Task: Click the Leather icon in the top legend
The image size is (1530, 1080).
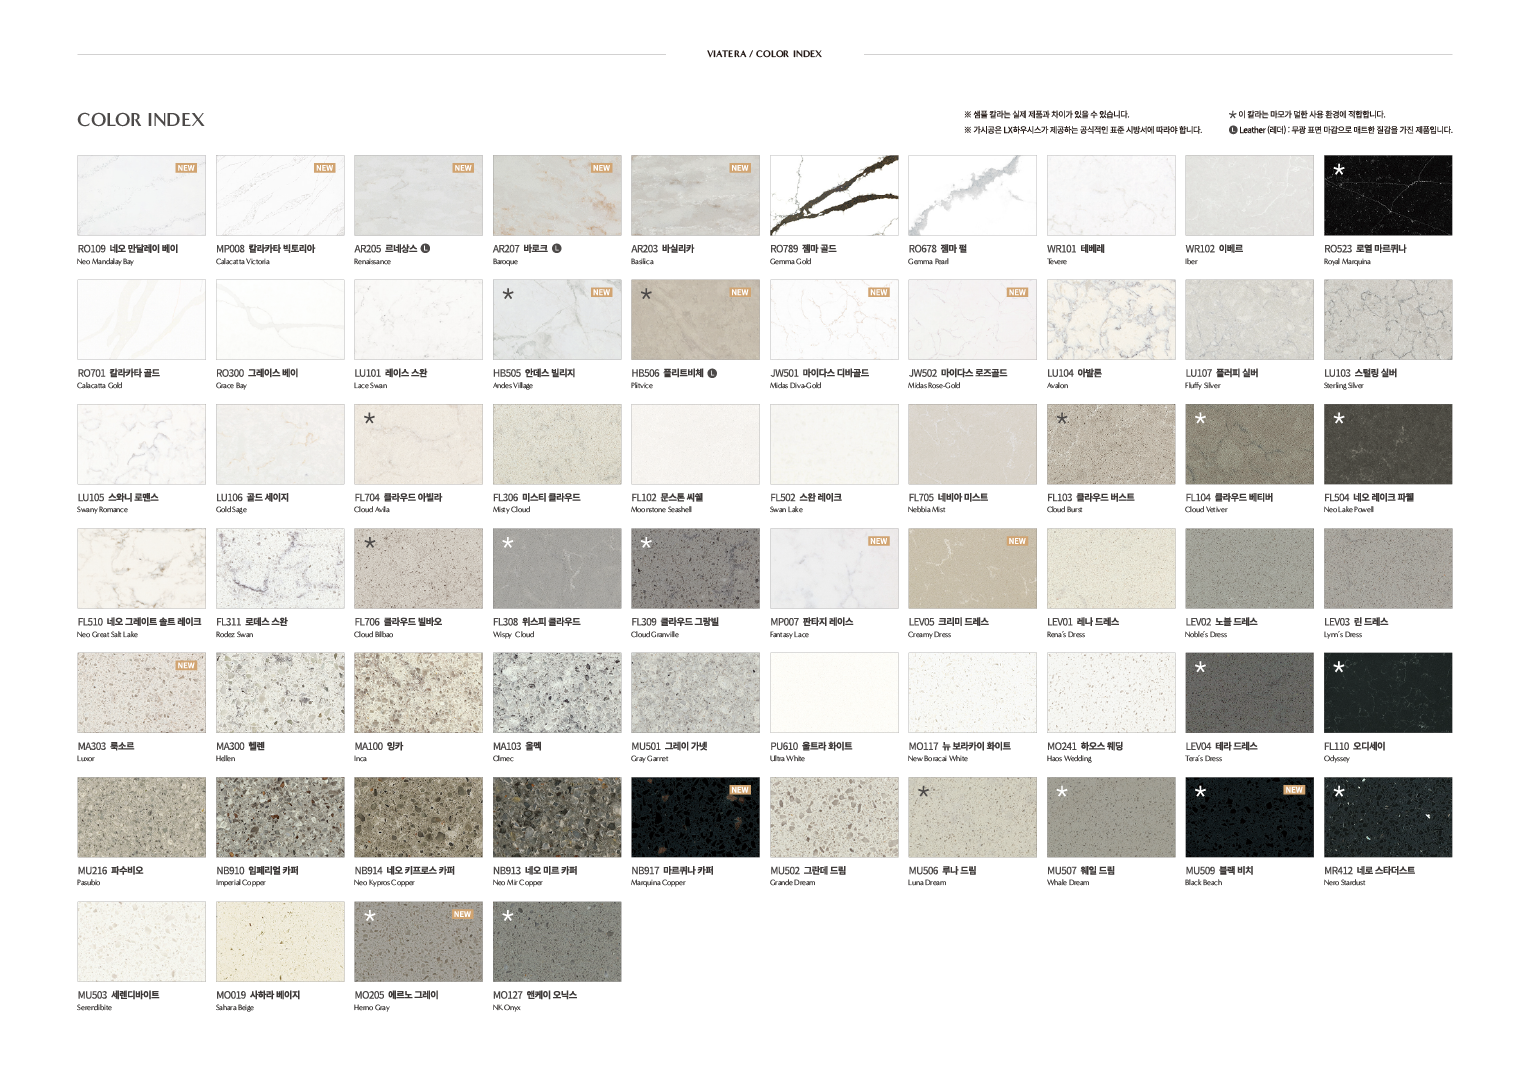Action: (1233, 130)
